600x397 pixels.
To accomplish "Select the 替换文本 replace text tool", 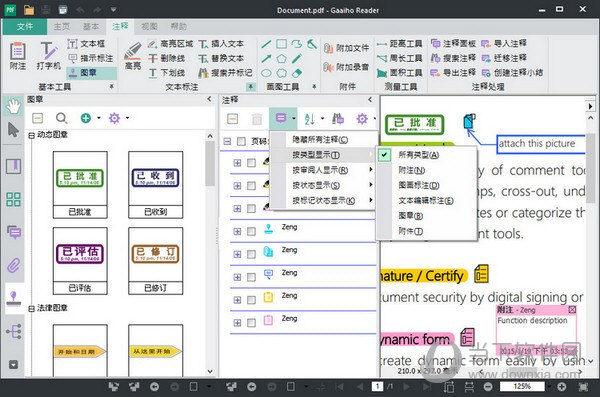I will (x=221, y=58).
